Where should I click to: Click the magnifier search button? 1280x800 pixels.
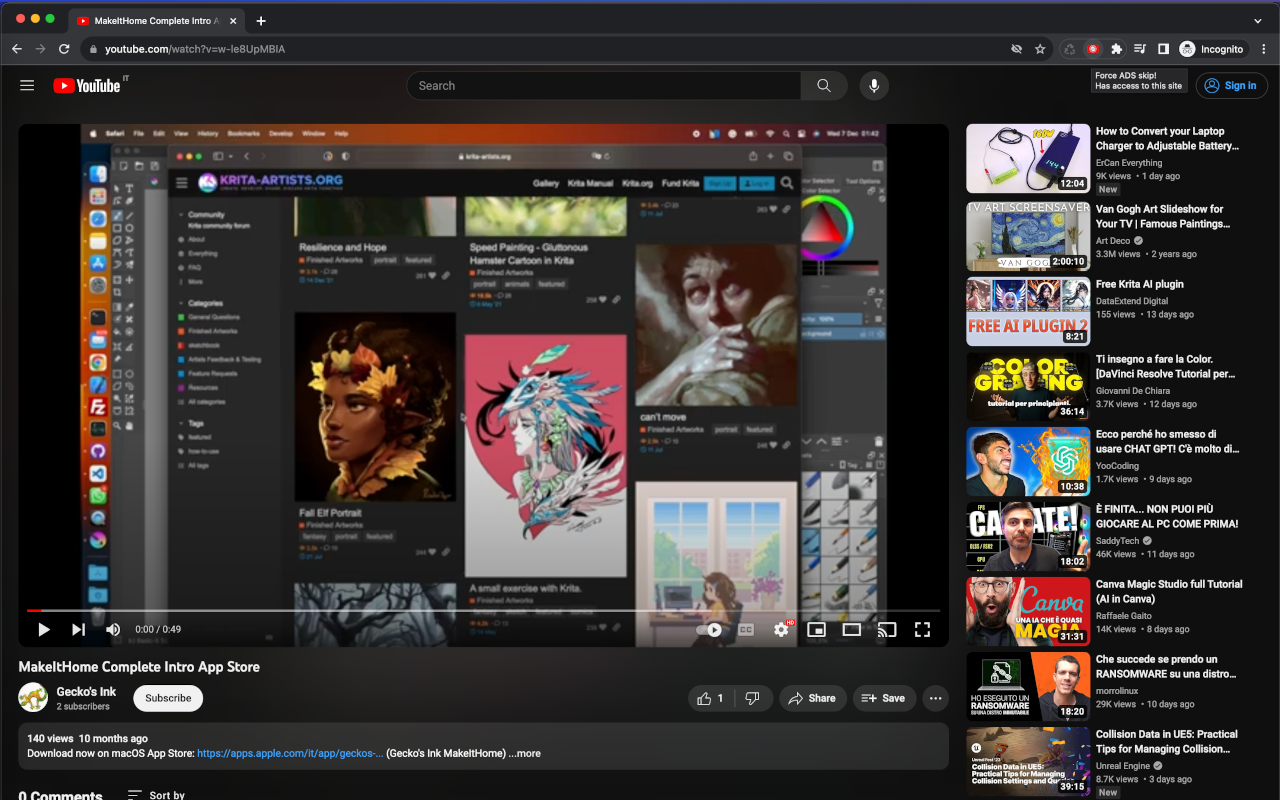click(824, 86)
